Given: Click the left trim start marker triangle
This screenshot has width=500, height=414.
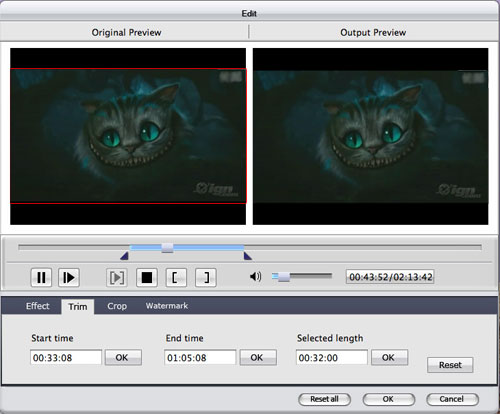Looking at the screenshot, I should (124, 256).
